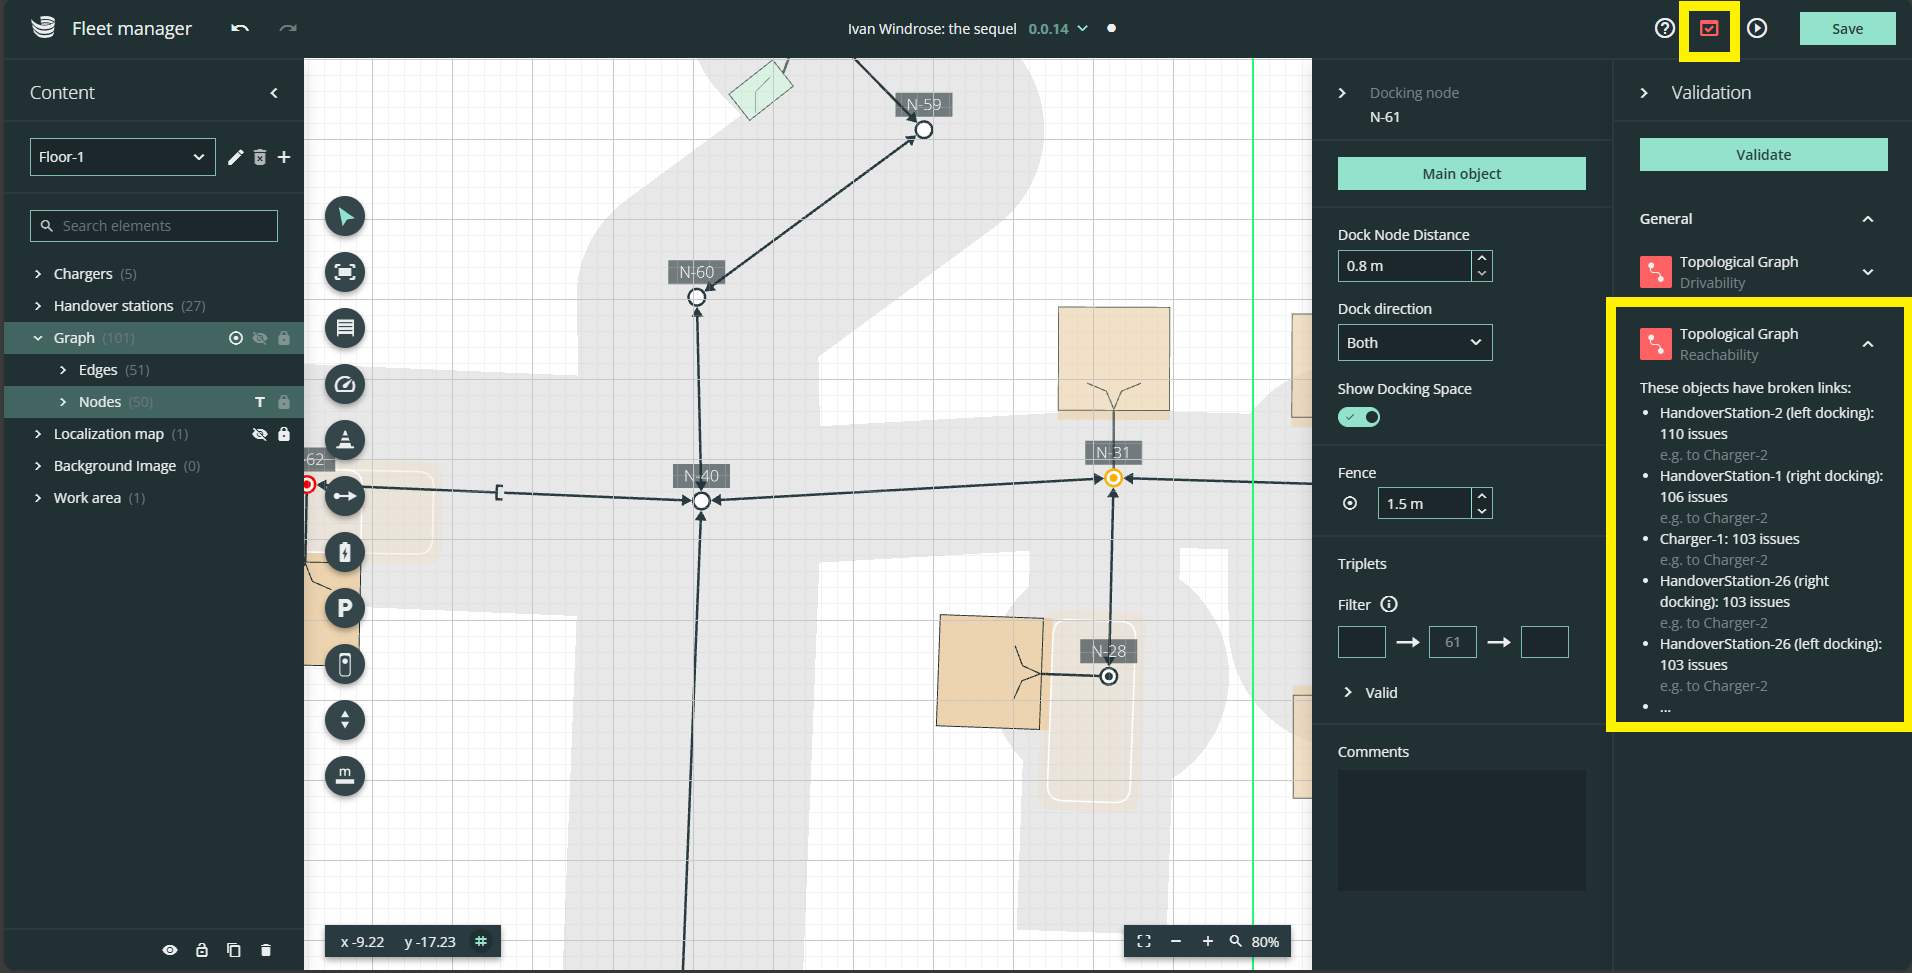Toggle the Fence radio button
Viewport: 1912px width, 973px height.
1350,504
